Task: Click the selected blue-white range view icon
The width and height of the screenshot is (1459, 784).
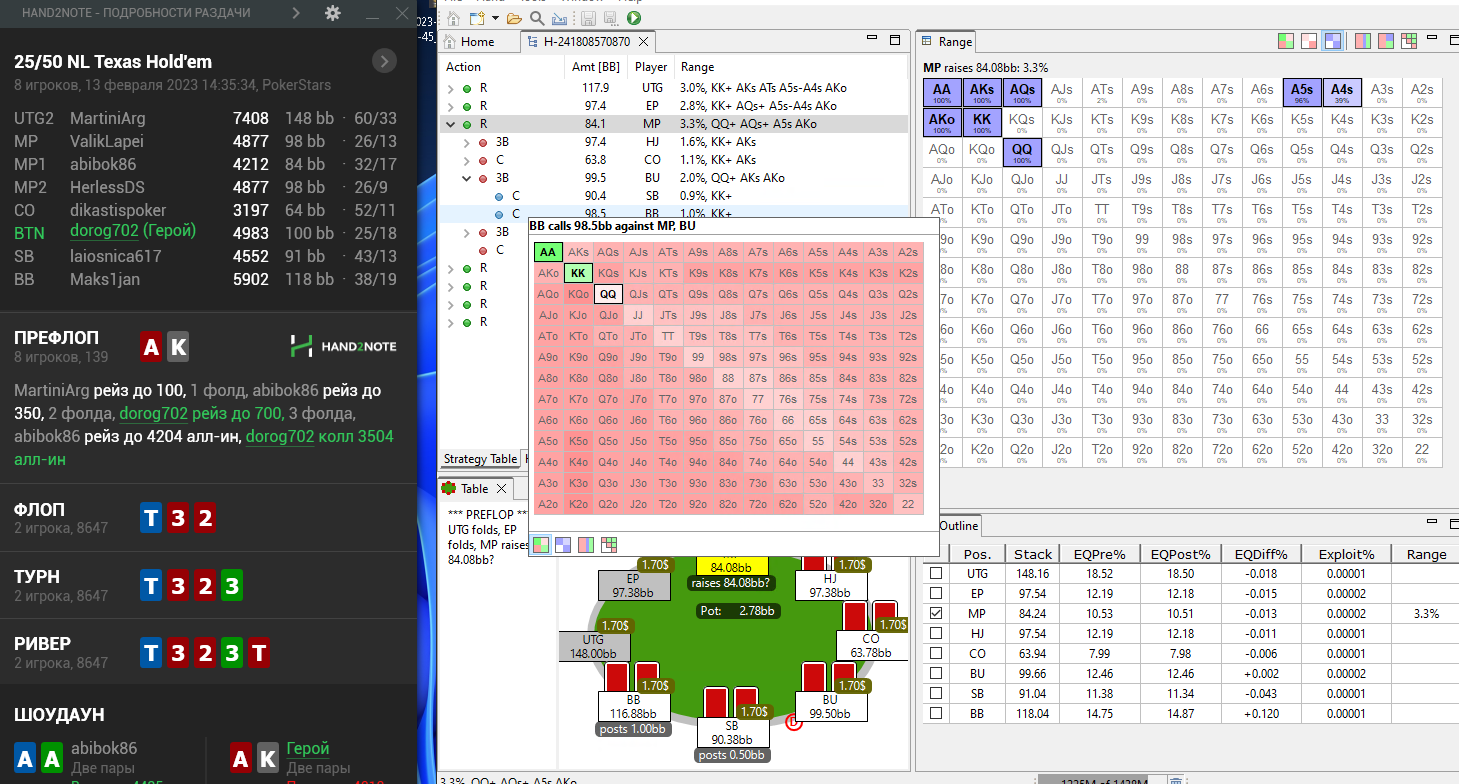Action: coord(1332,41)
